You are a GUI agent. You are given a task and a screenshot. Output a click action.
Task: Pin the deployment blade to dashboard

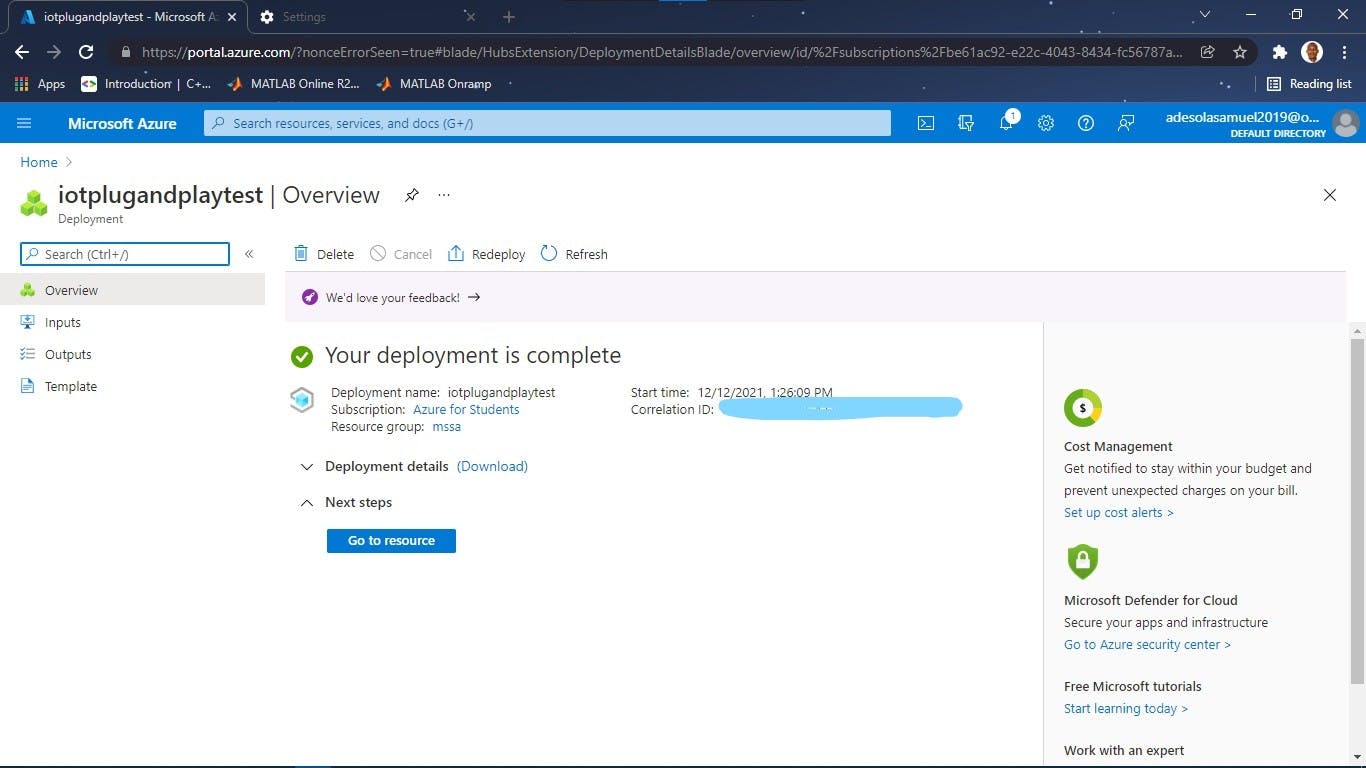(x=412, y=195)
